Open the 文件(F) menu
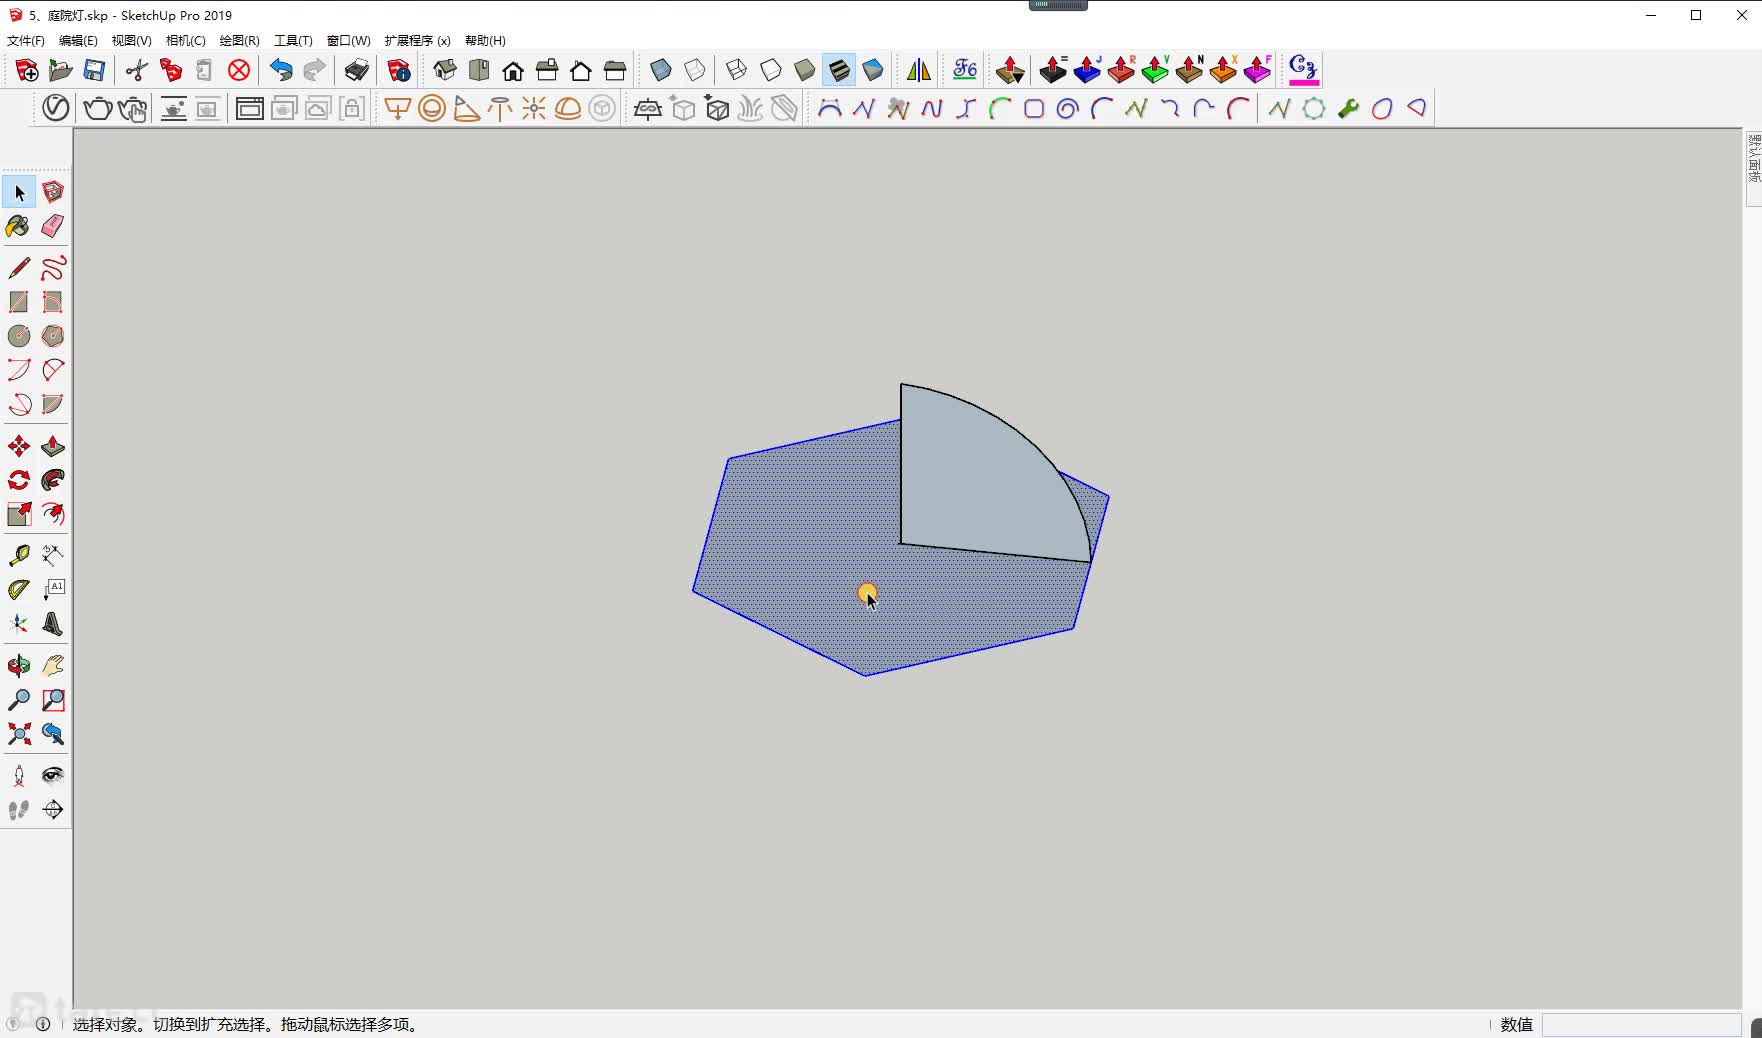This screenshot has width=1762, height=1038. coord(26,41)
